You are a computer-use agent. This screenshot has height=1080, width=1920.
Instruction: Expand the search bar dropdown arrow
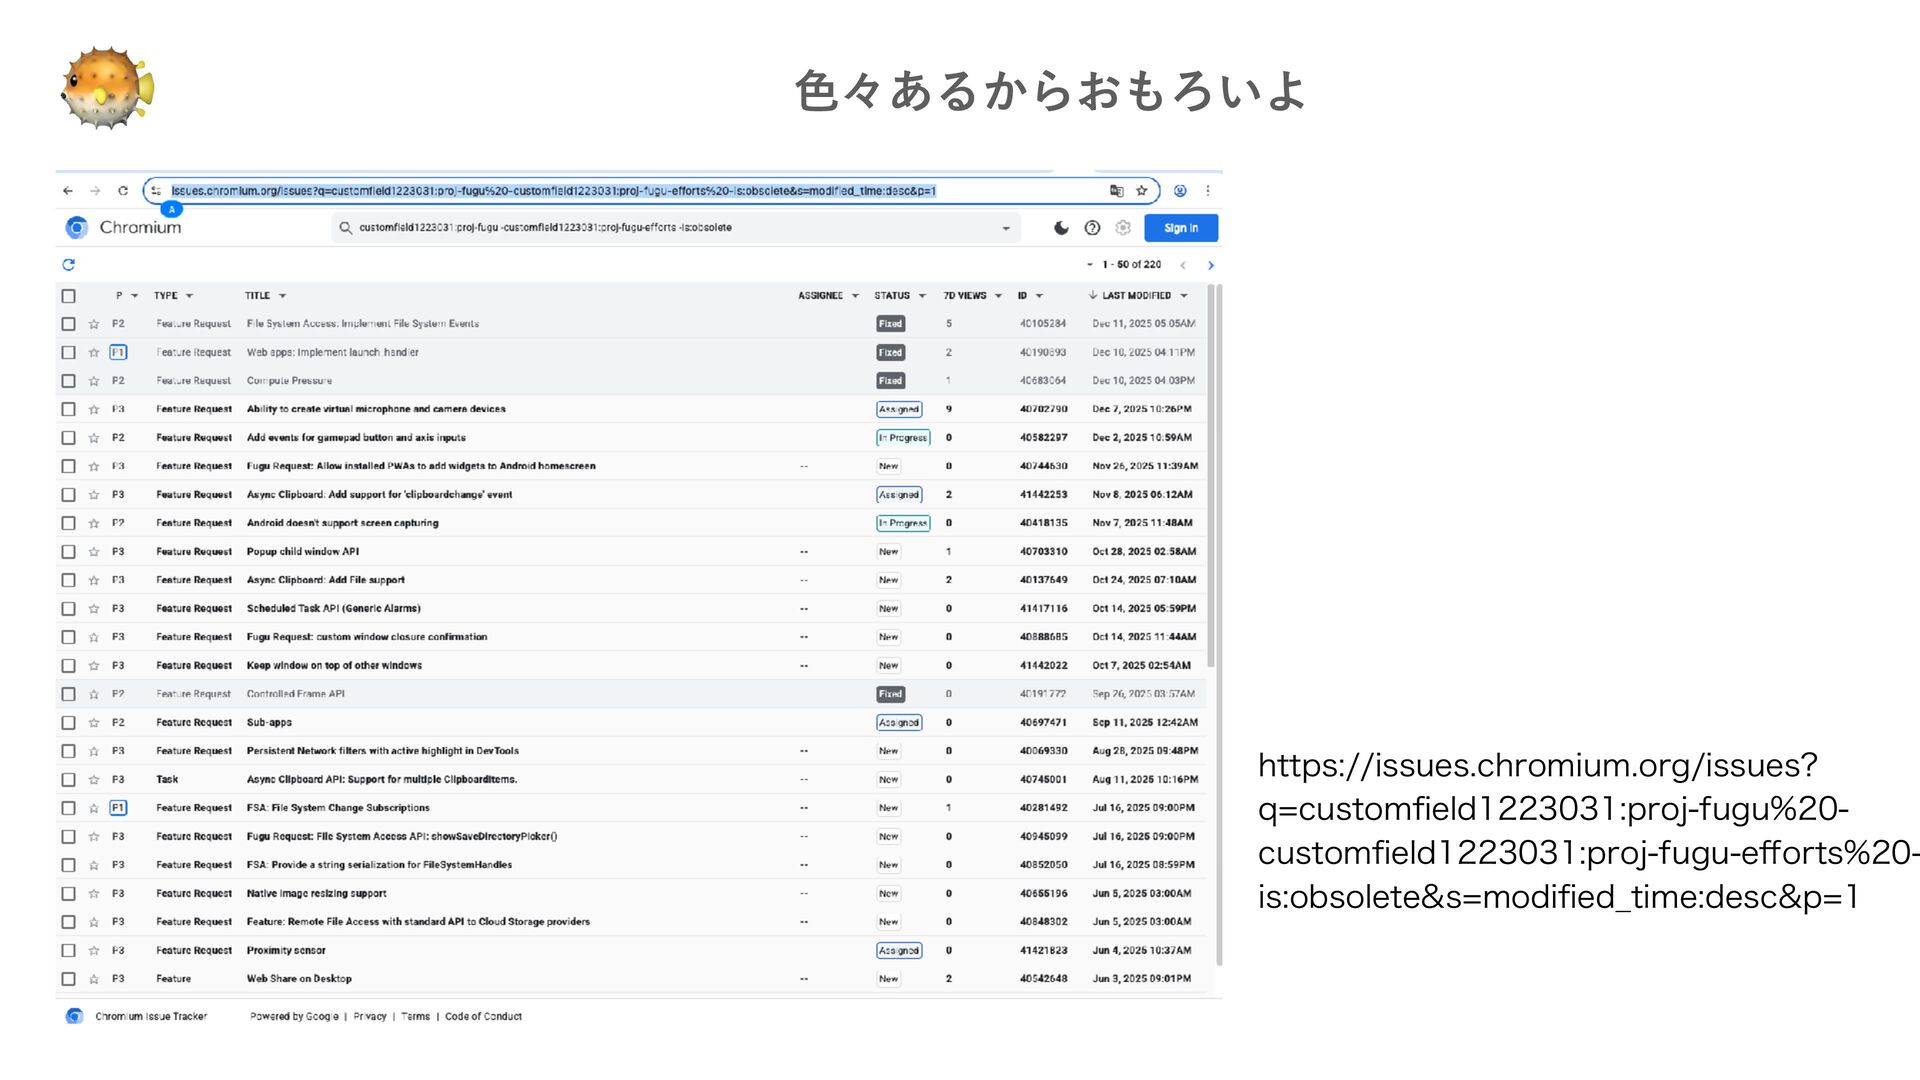pyautogui.click(x=1006, y=229)
